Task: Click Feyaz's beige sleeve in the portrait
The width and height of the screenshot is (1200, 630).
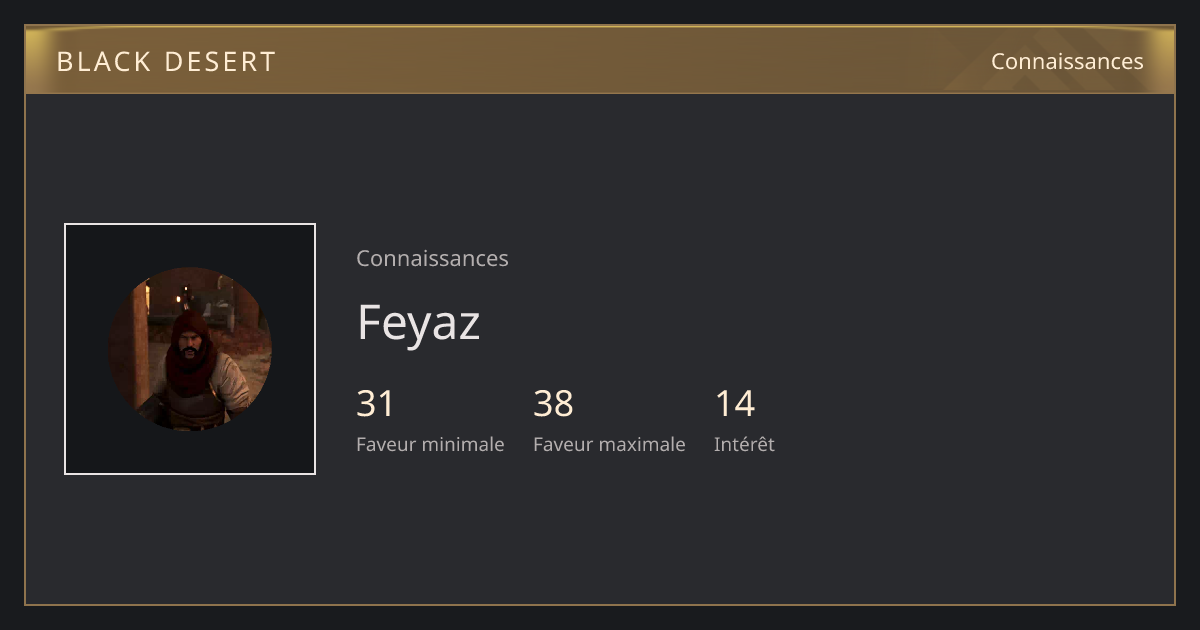Action: 233,380
